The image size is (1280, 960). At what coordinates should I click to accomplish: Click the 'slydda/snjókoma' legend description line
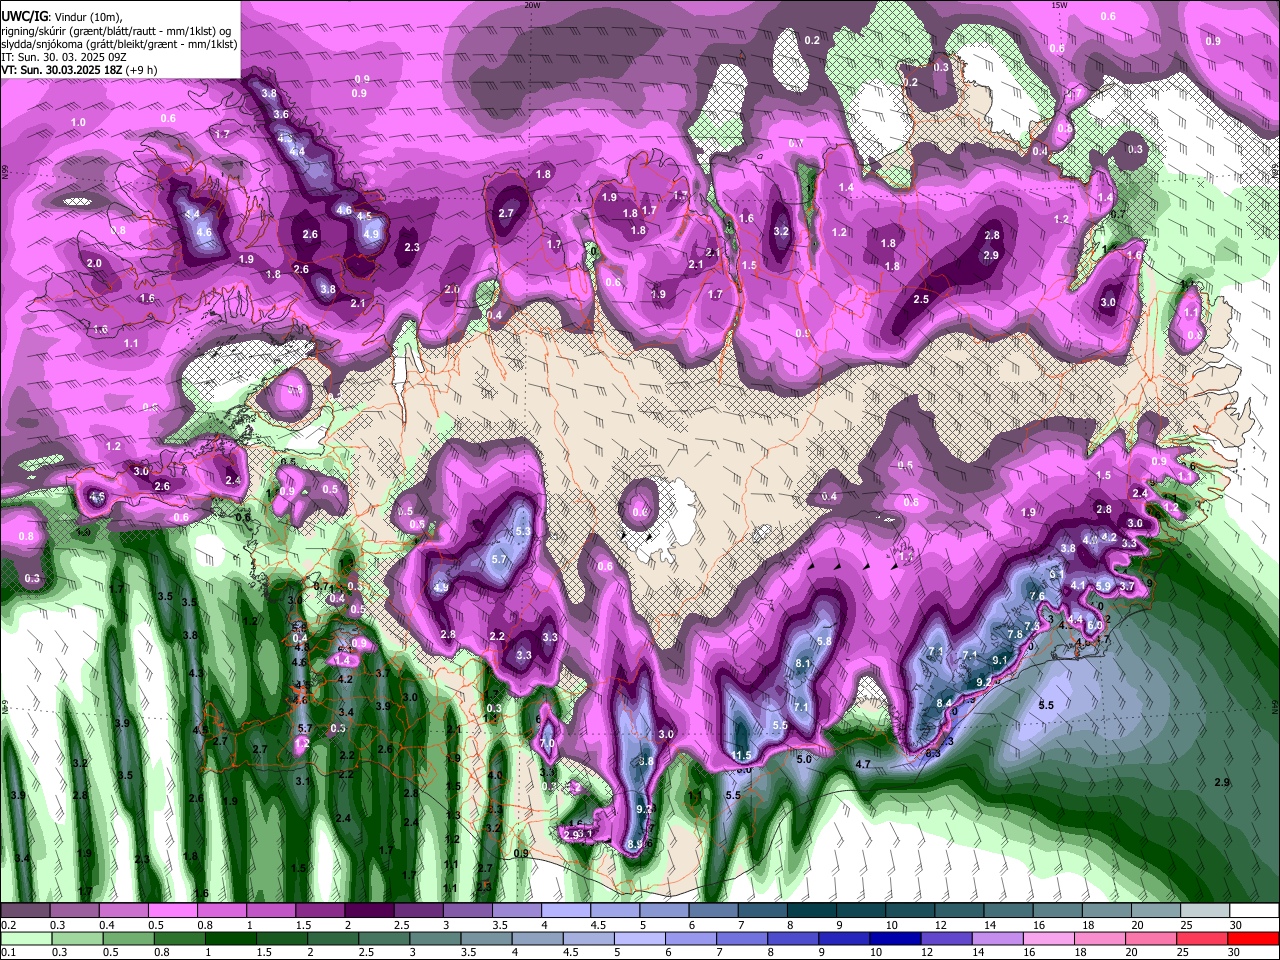click(x=119, y=44)
